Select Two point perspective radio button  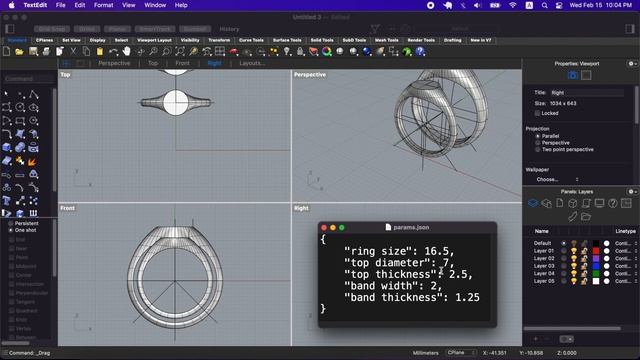point(538,149)
